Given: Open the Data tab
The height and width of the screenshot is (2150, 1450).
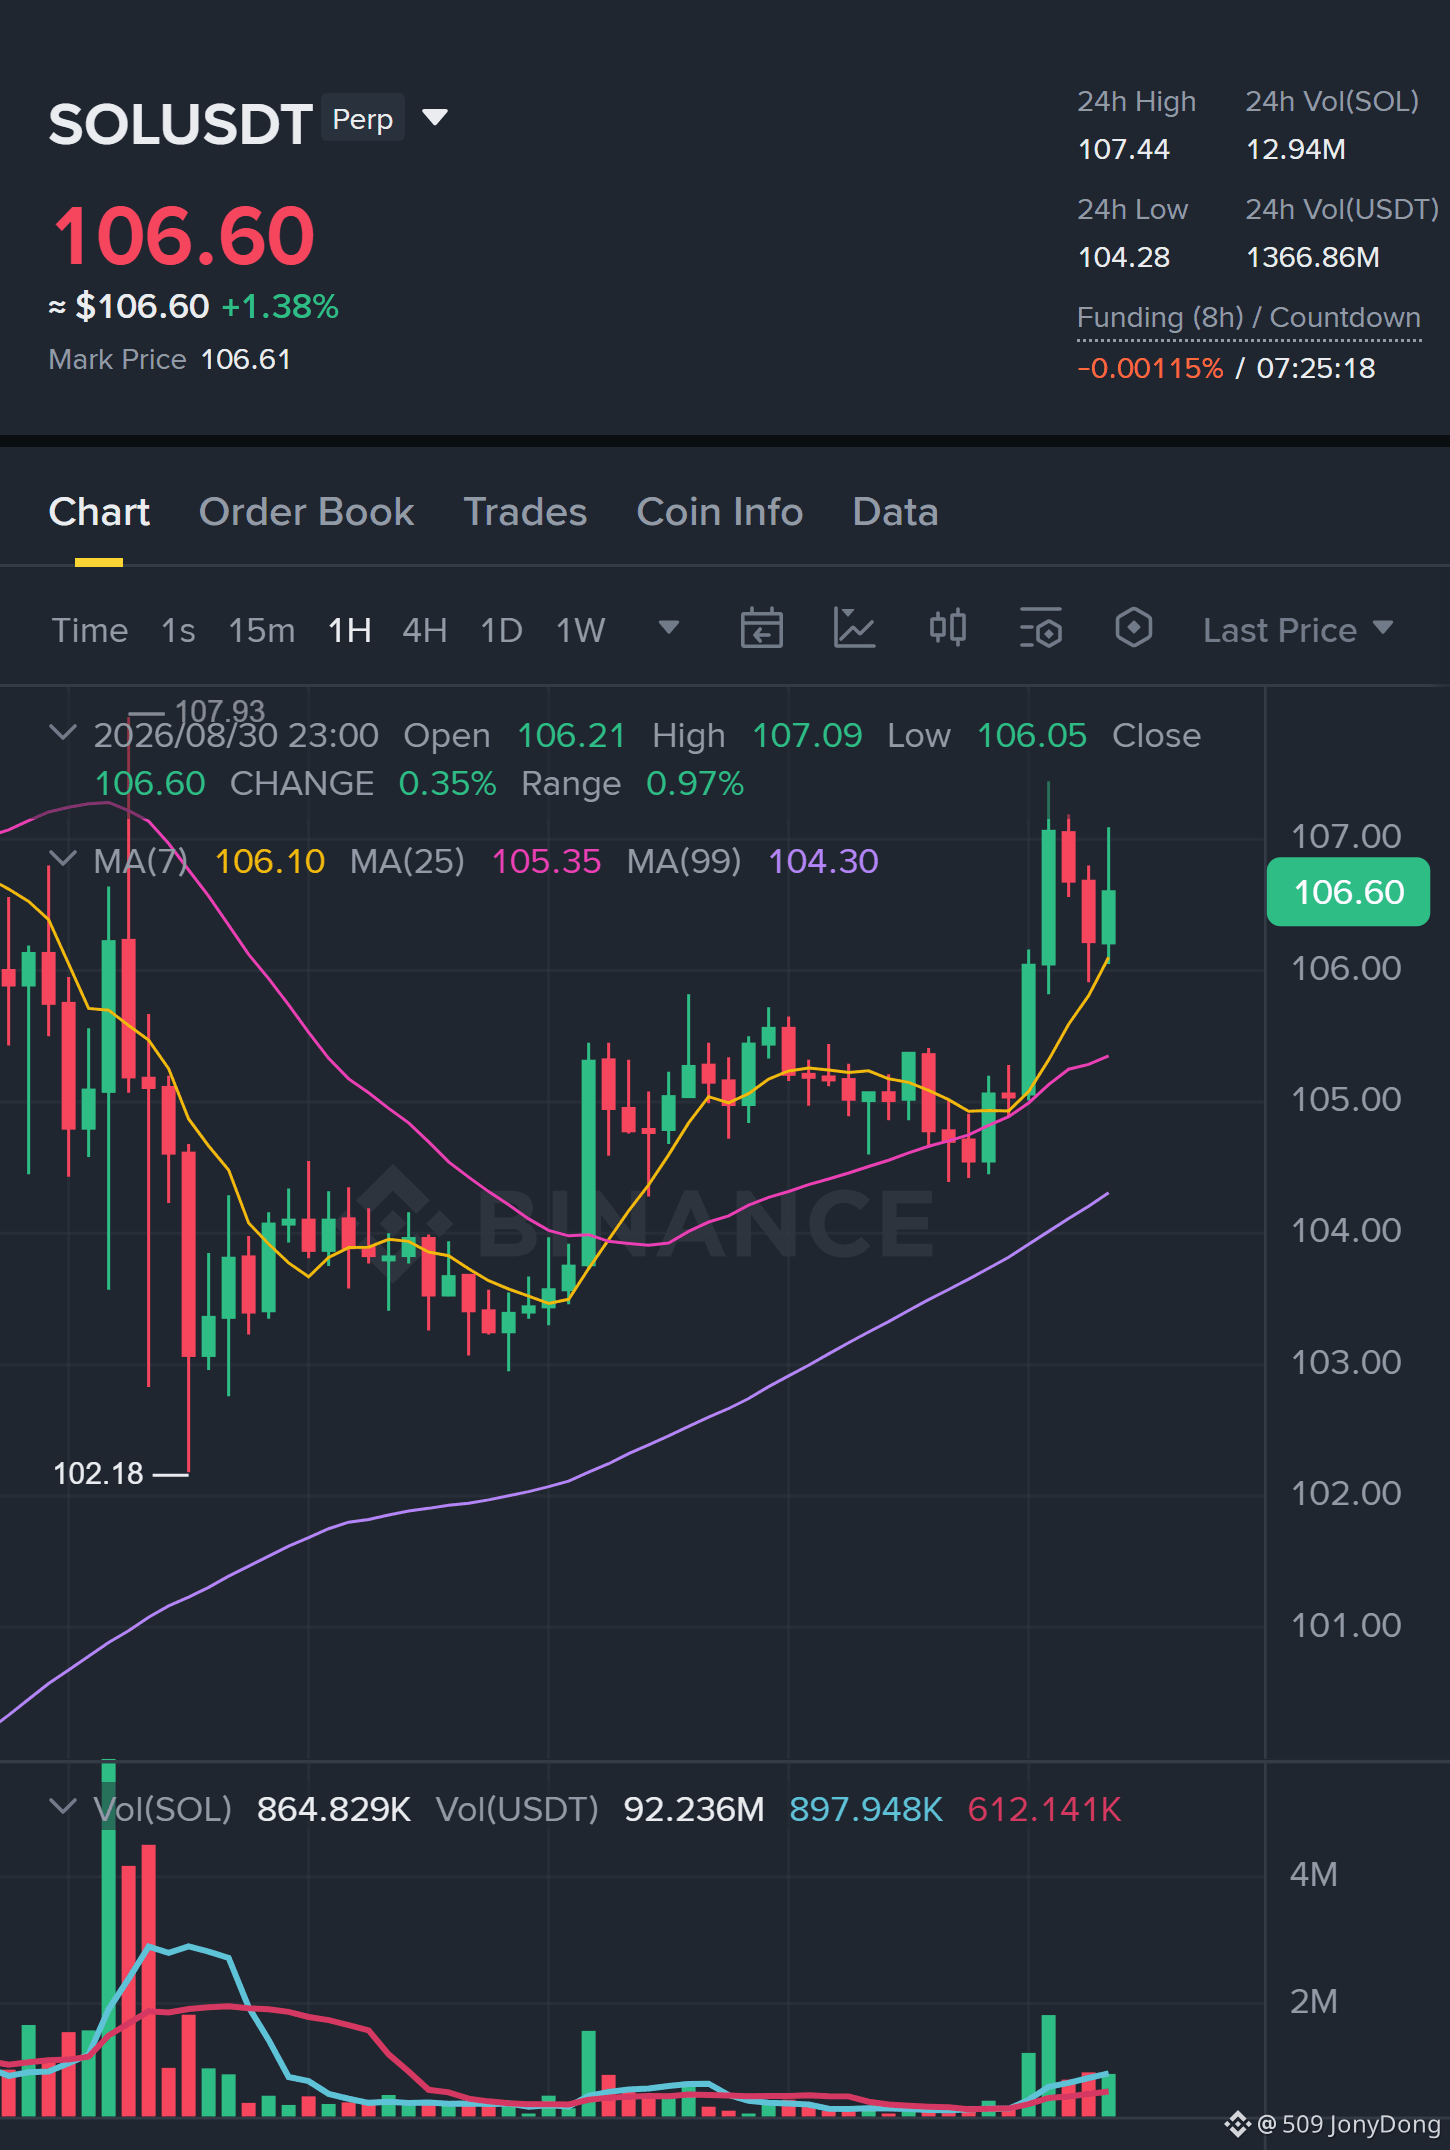Looking at the screenshot, I should [895, 512].
